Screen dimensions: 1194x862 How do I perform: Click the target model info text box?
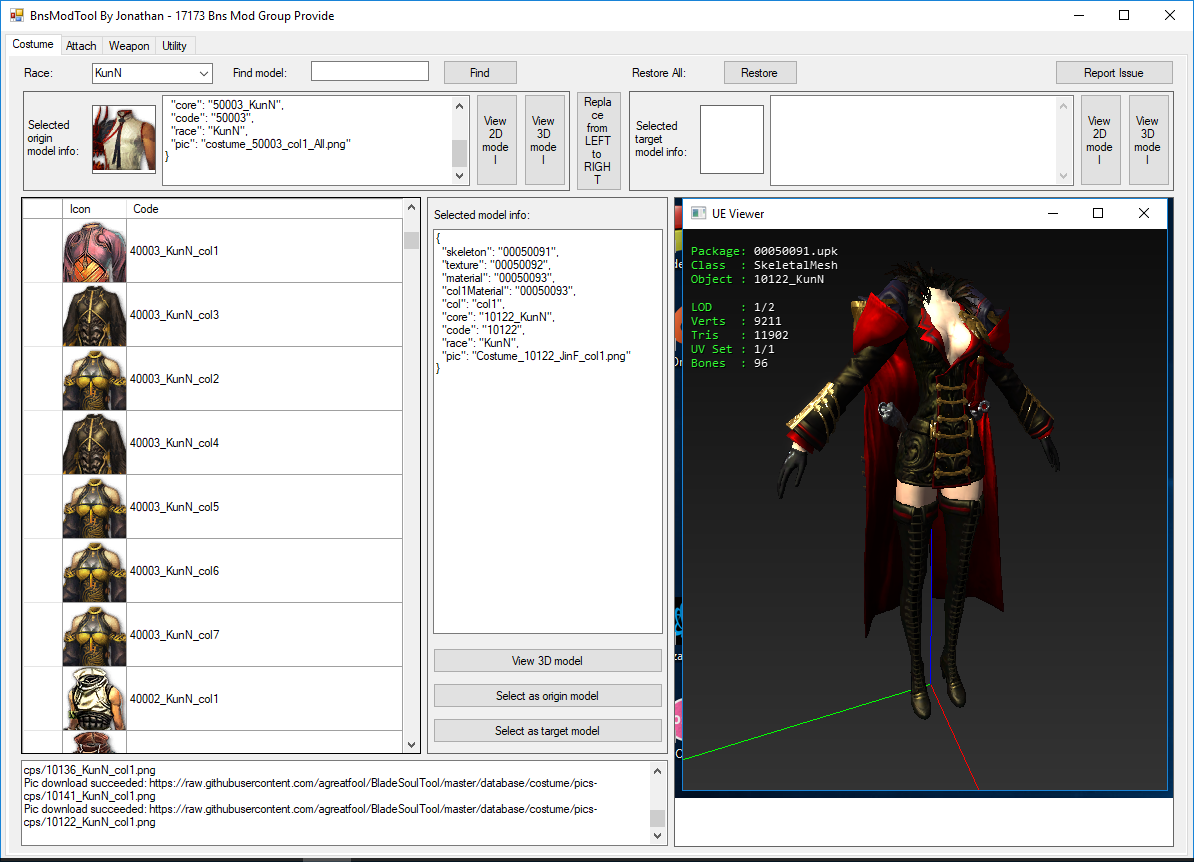tap(921, 140)
